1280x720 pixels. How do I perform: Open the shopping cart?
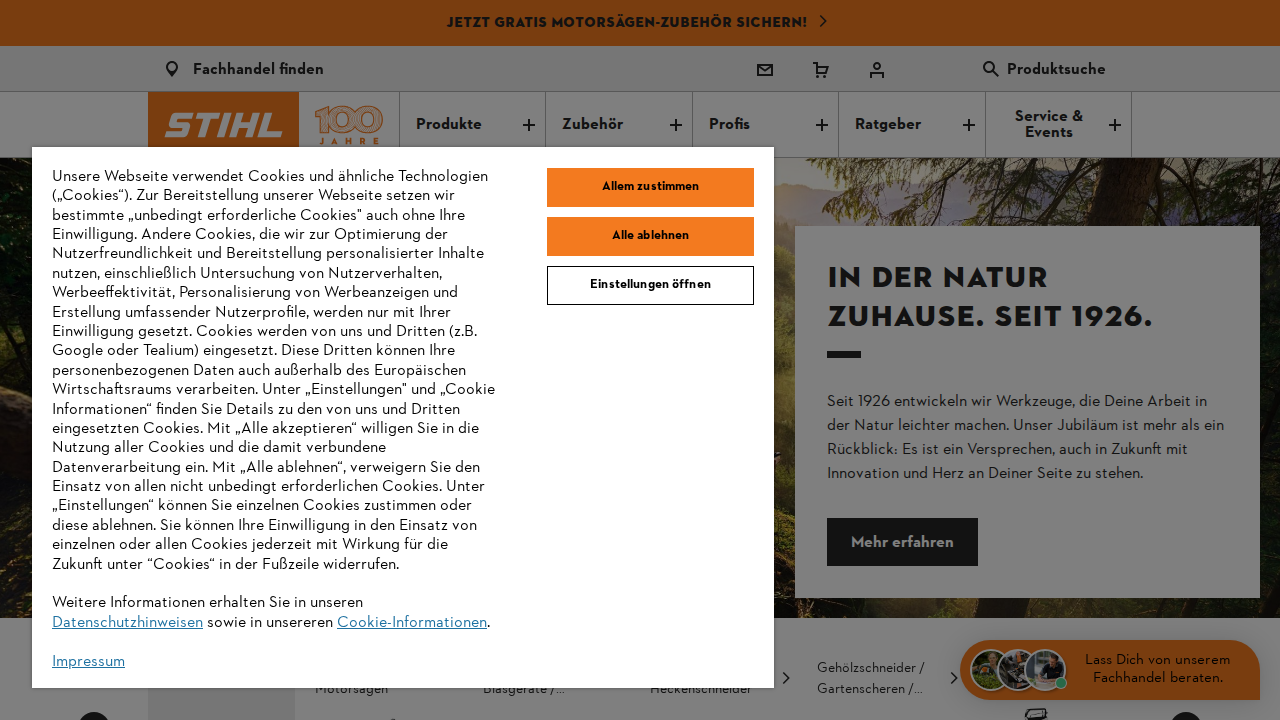coord(820,69)
